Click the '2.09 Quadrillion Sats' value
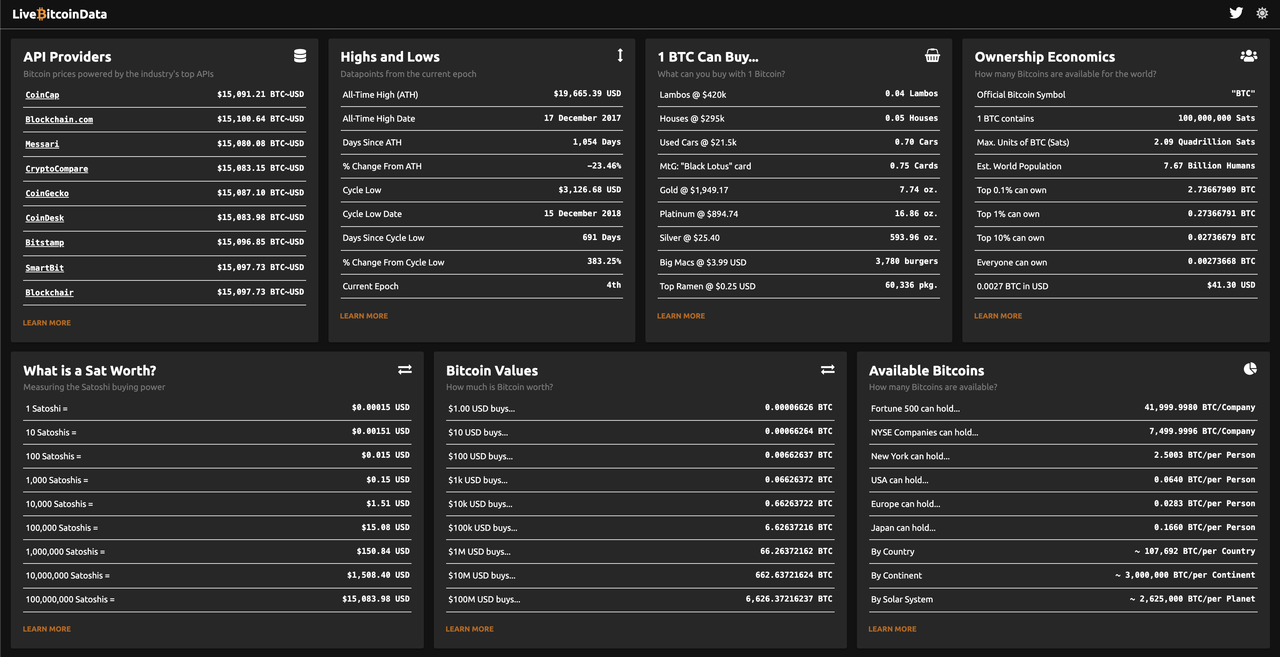The image size is (1280, 657). tap(1205, 142)
